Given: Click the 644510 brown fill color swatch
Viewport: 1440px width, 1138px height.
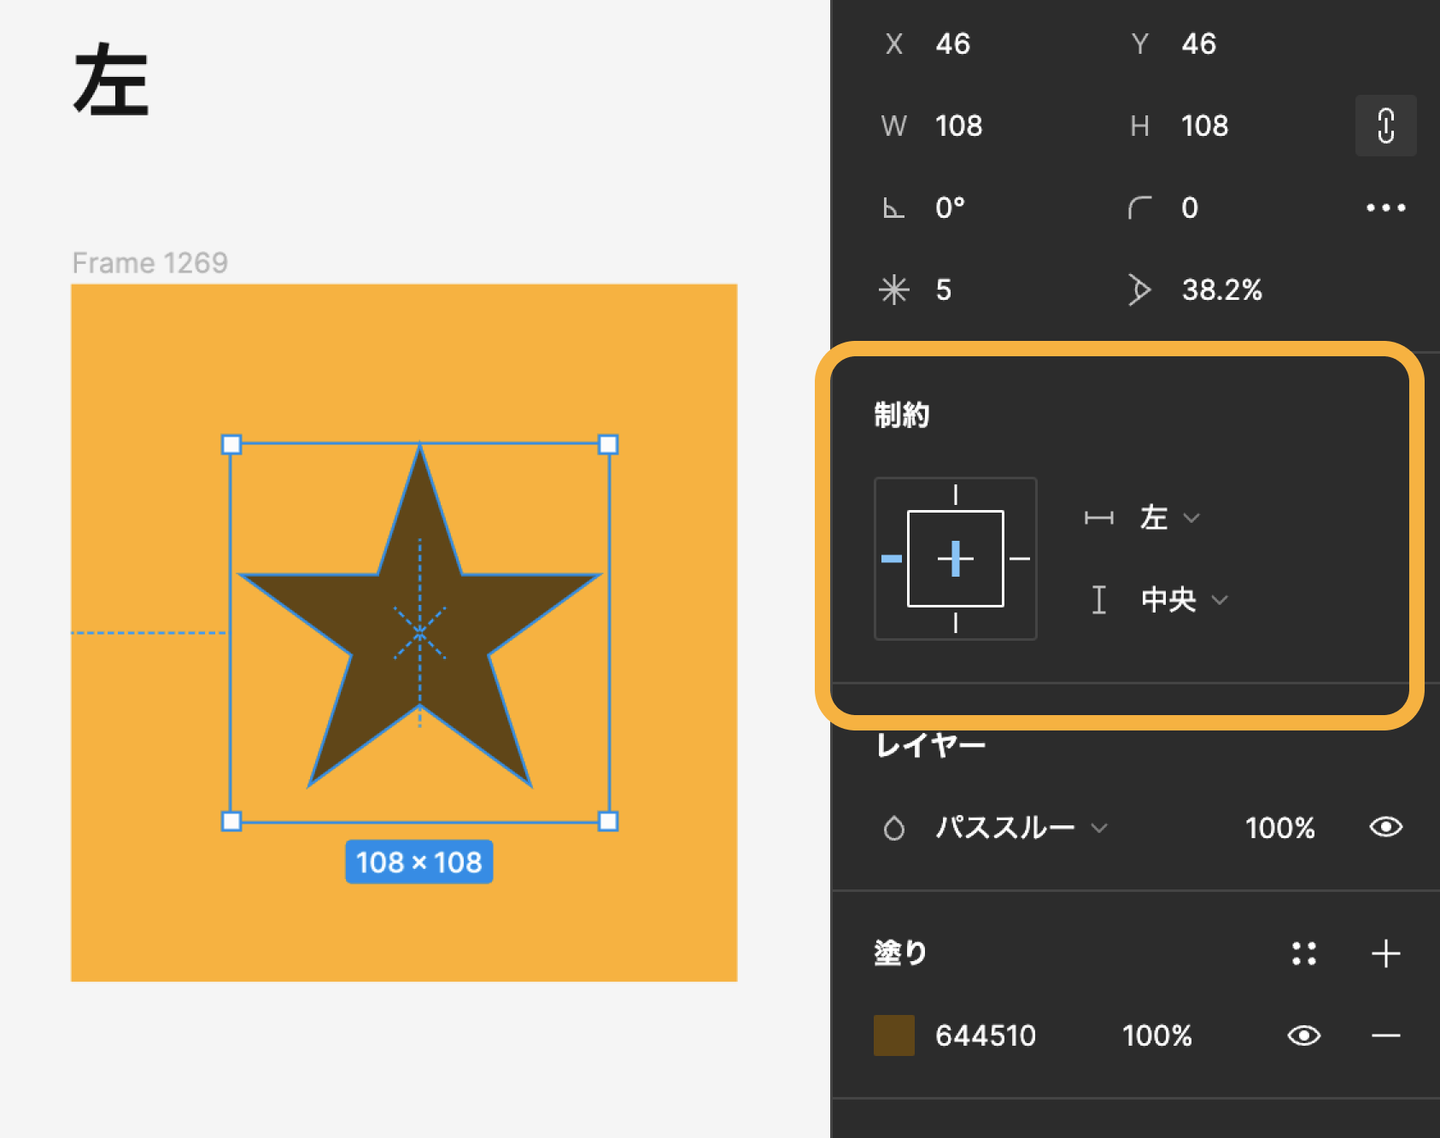Looking at the screenshot, I should pyautogui.click(x=894, y=1036).
